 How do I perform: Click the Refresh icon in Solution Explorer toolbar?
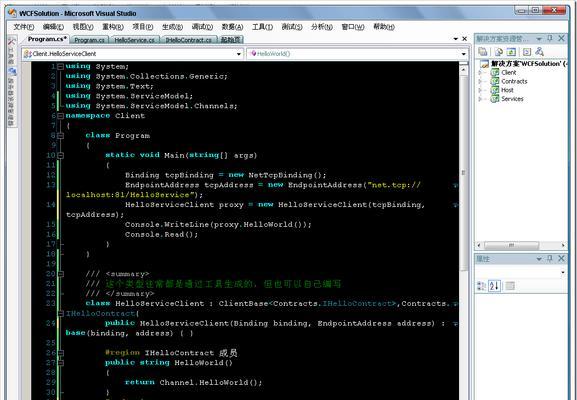point(511,52)
